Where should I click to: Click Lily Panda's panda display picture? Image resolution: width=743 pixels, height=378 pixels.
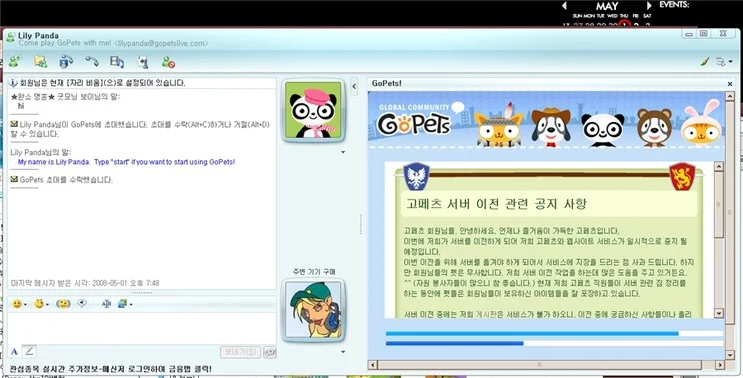[x=313, y=110]
